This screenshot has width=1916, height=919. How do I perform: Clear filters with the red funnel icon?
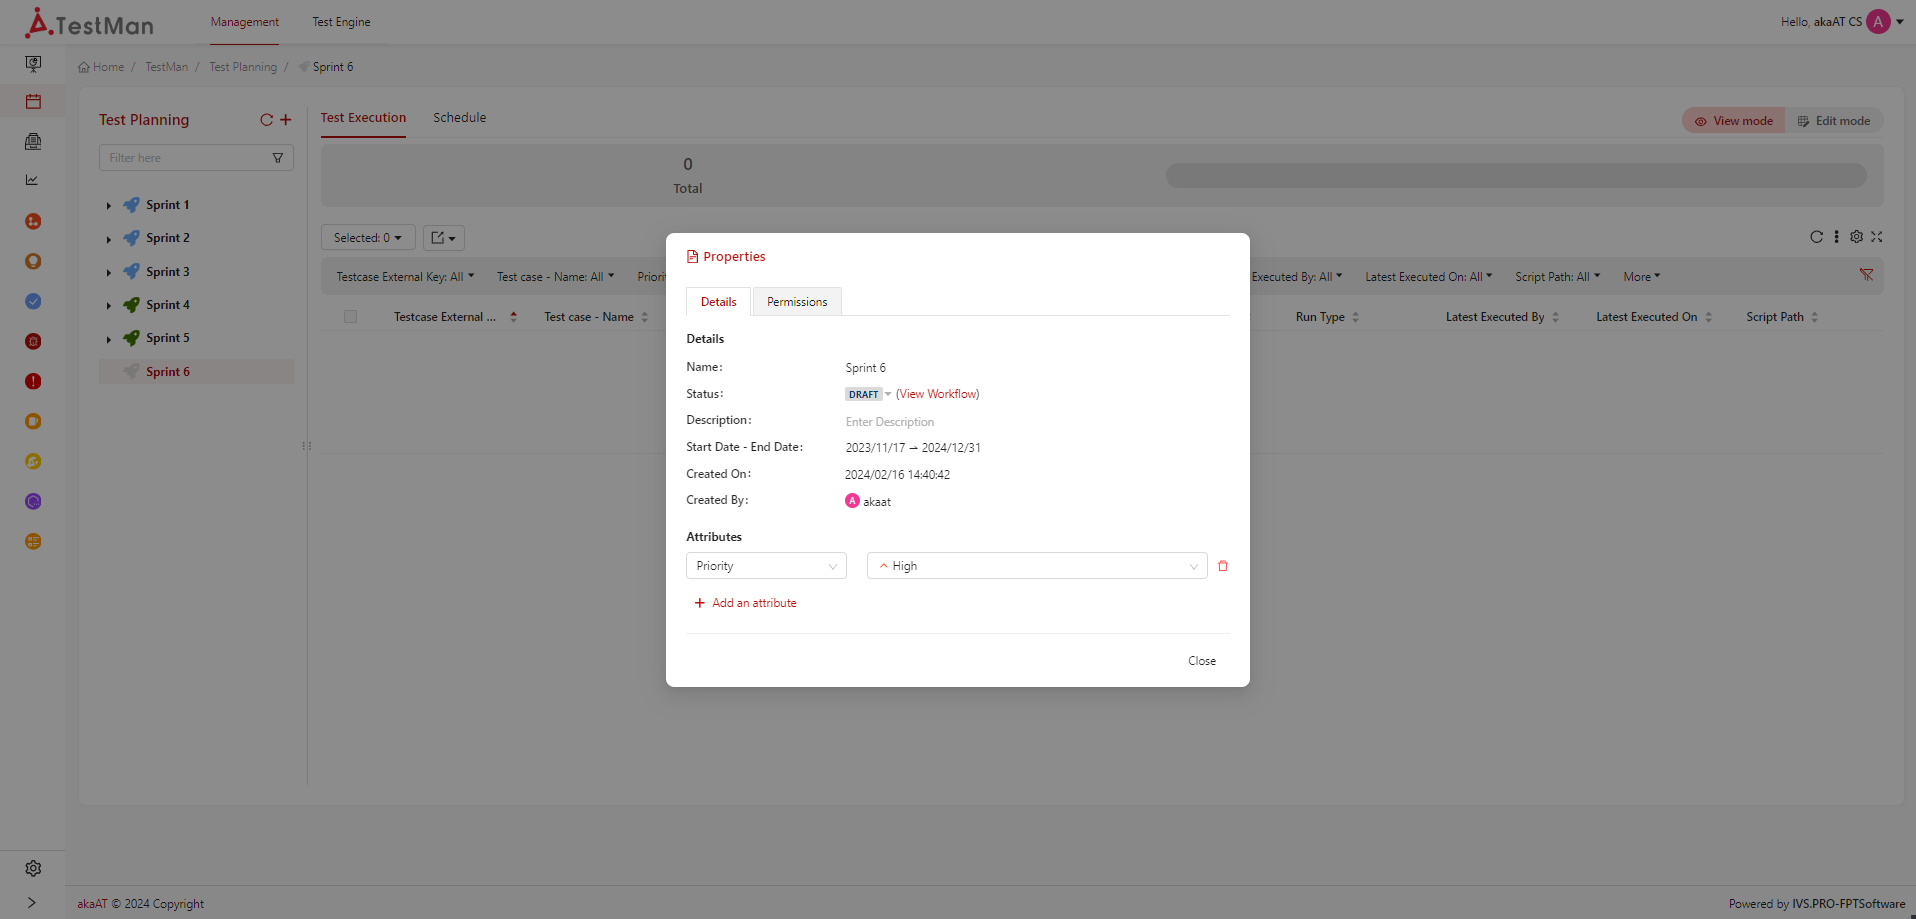pyautogui.click(x=1866, y=275)
